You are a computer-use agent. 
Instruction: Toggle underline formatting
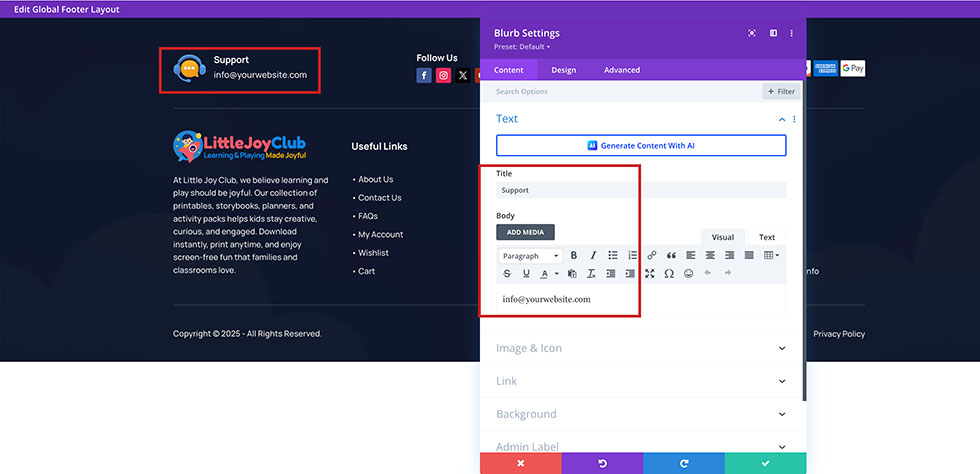coord(526,274)
